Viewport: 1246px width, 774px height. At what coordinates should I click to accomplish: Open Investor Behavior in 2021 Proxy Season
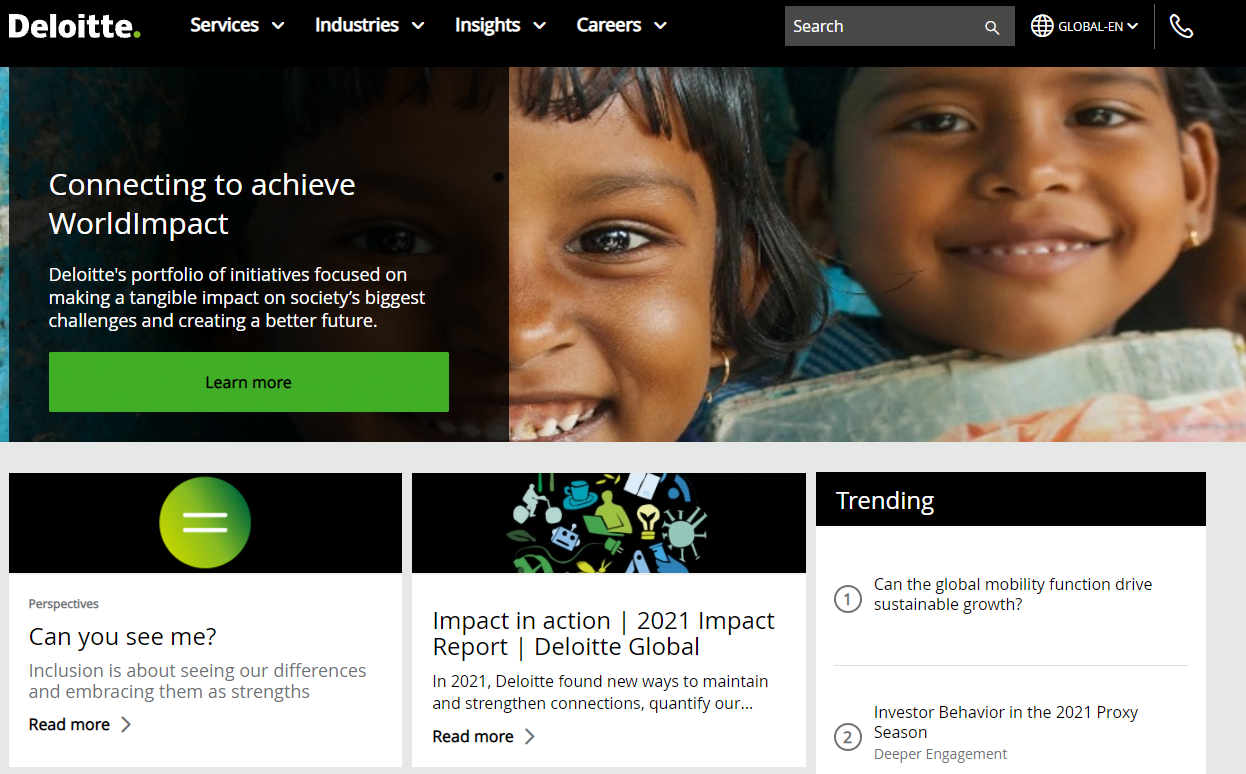point(1006,722)
